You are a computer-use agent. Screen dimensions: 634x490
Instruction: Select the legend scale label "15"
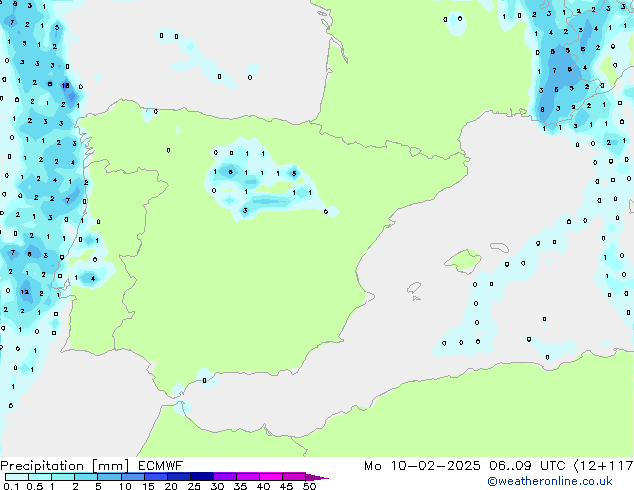148,486
